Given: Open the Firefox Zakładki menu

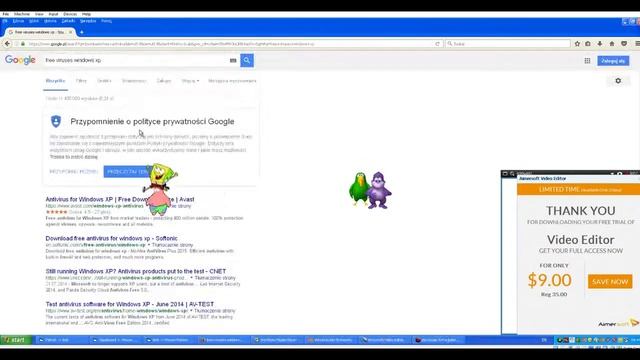Looking at the screenshot, I should pyautogui.click(x=68, y=21).
